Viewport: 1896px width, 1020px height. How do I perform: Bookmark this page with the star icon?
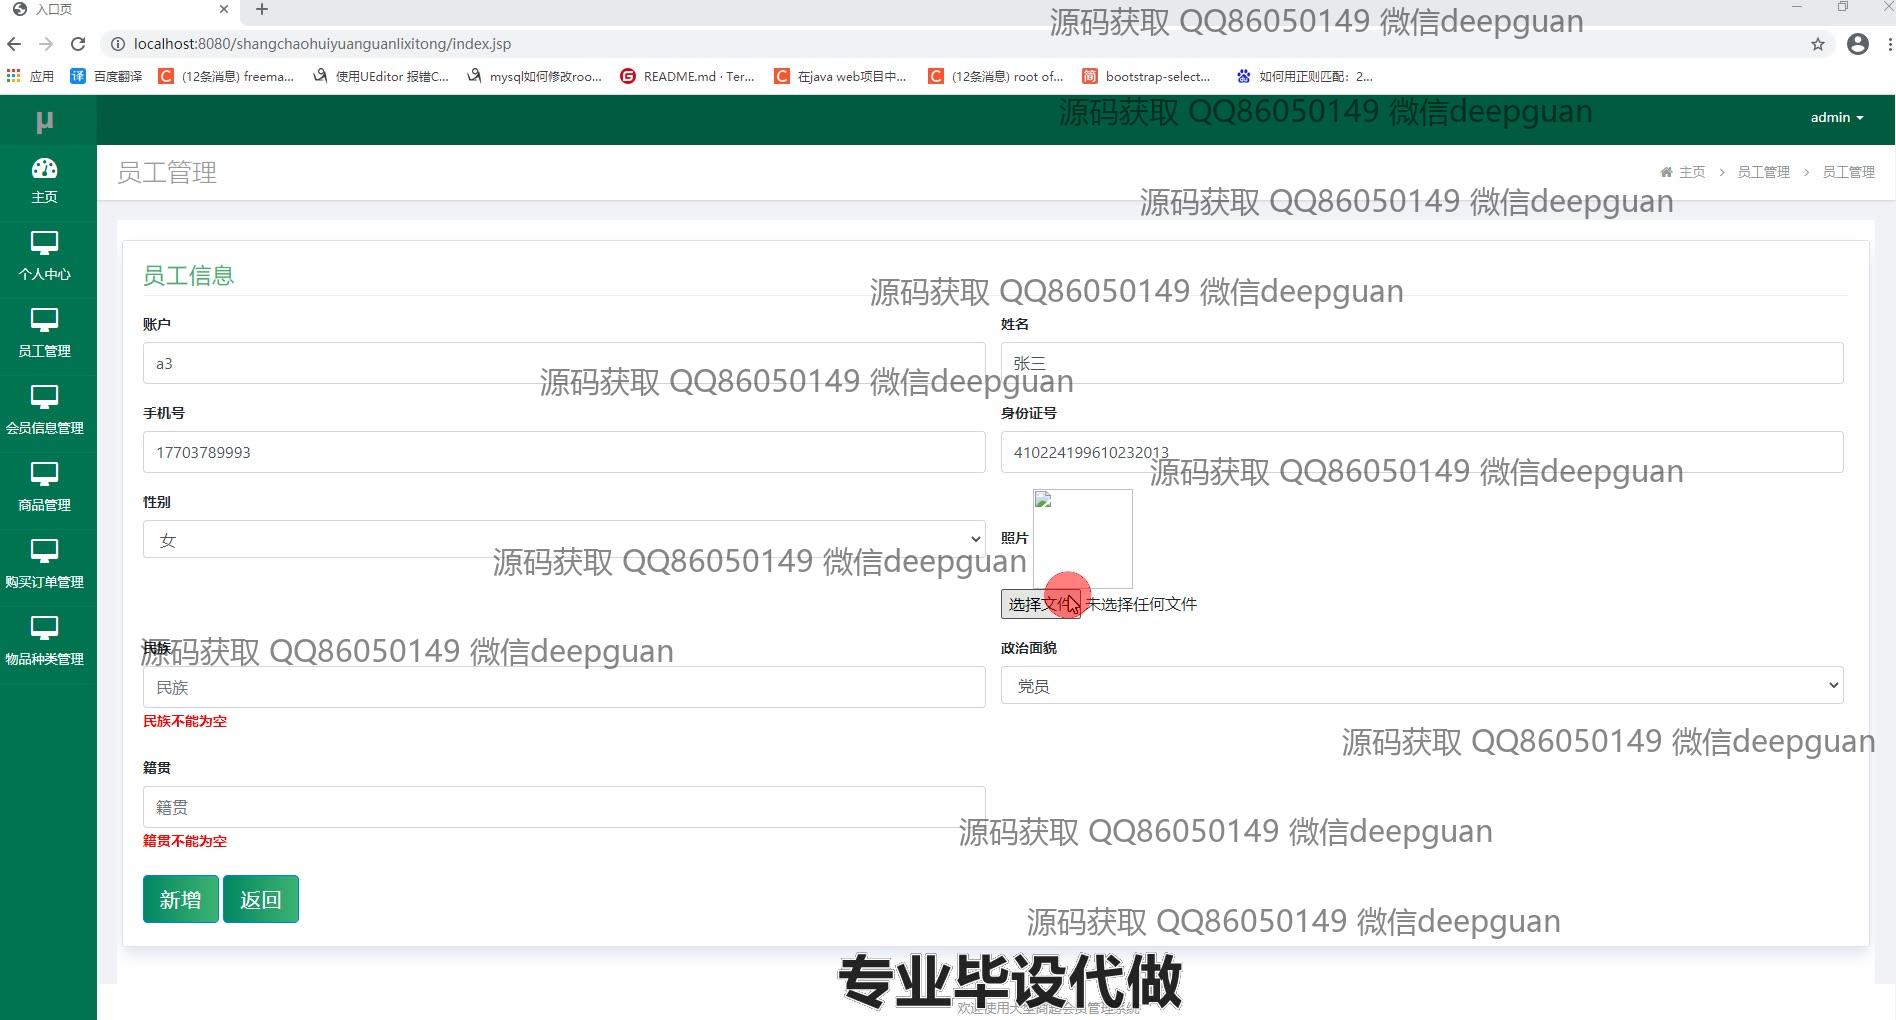[x=1817, y=44]
